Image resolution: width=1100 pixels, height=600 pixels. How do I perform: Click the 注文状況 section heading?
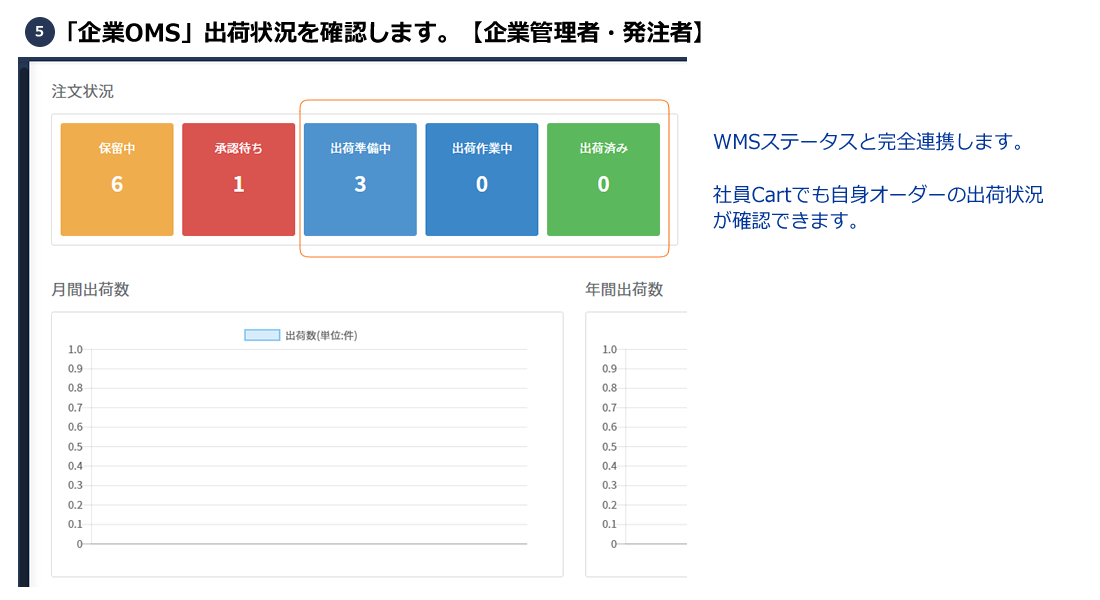(83, 92)
